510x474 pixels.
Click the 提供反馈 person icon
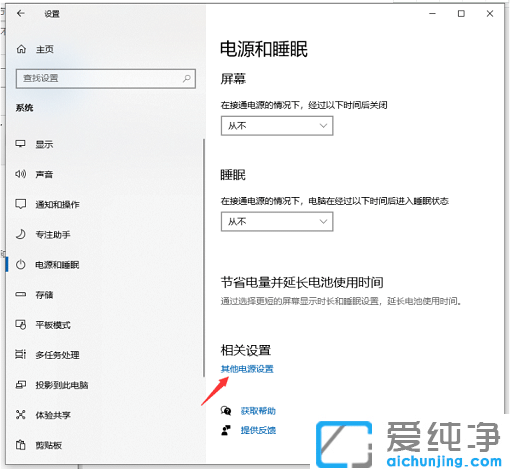[x=226, y=430]
